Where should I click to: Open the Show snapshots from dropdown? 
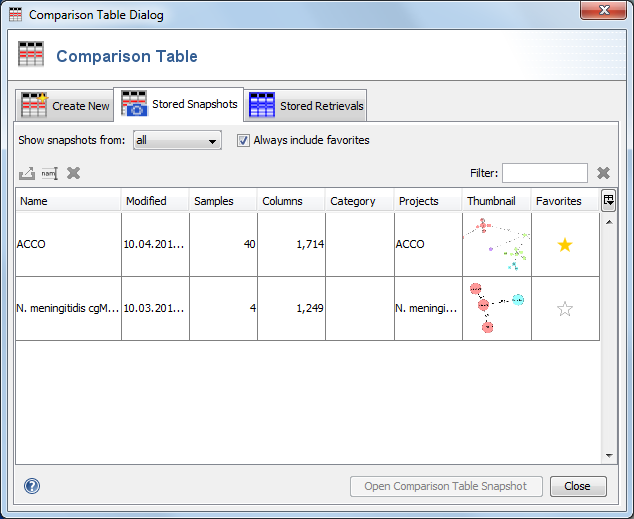(x=177, y=141)
